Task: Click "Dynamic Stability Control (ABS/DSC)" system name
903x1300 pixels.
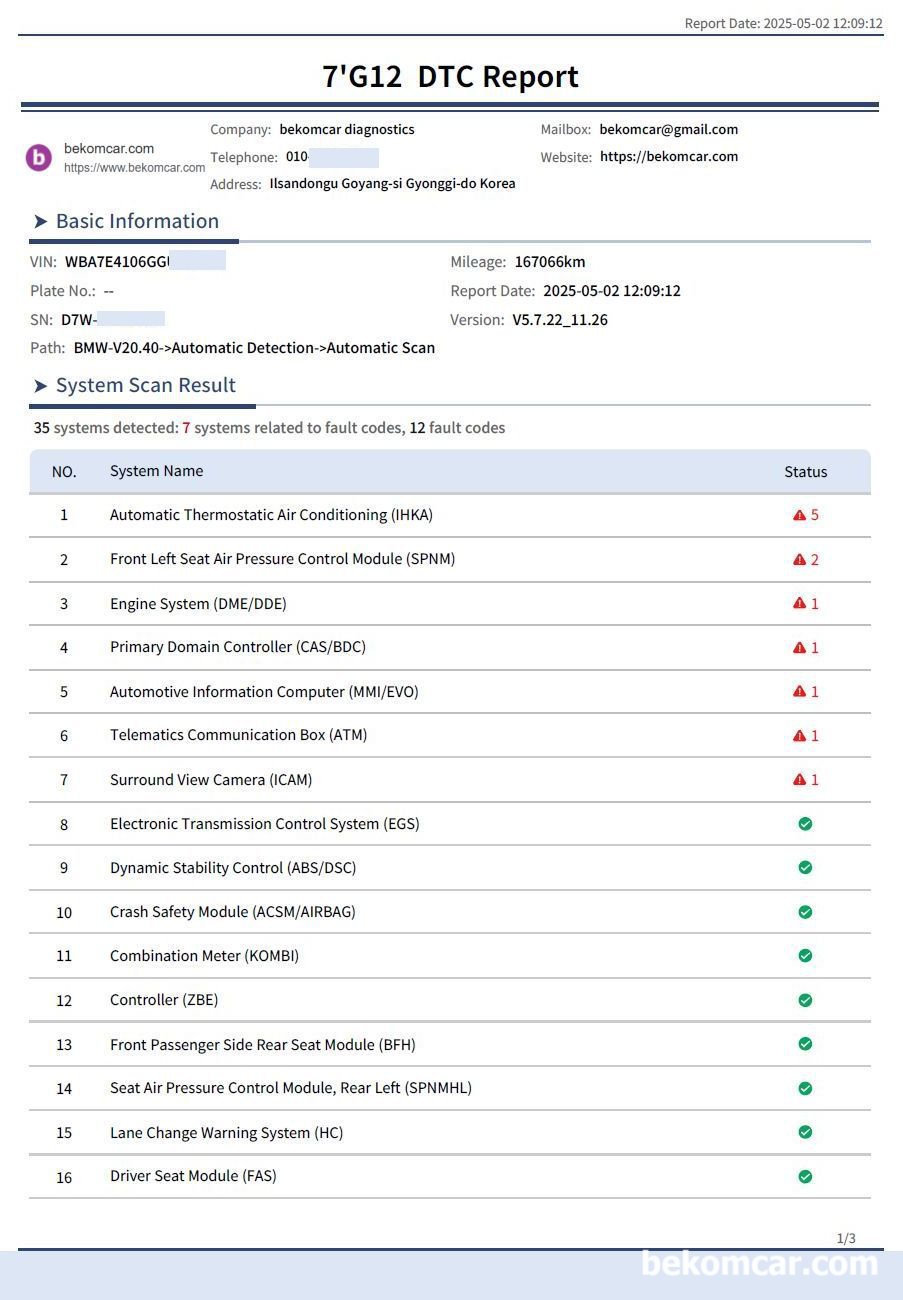Action: click(x=233, y=868)
